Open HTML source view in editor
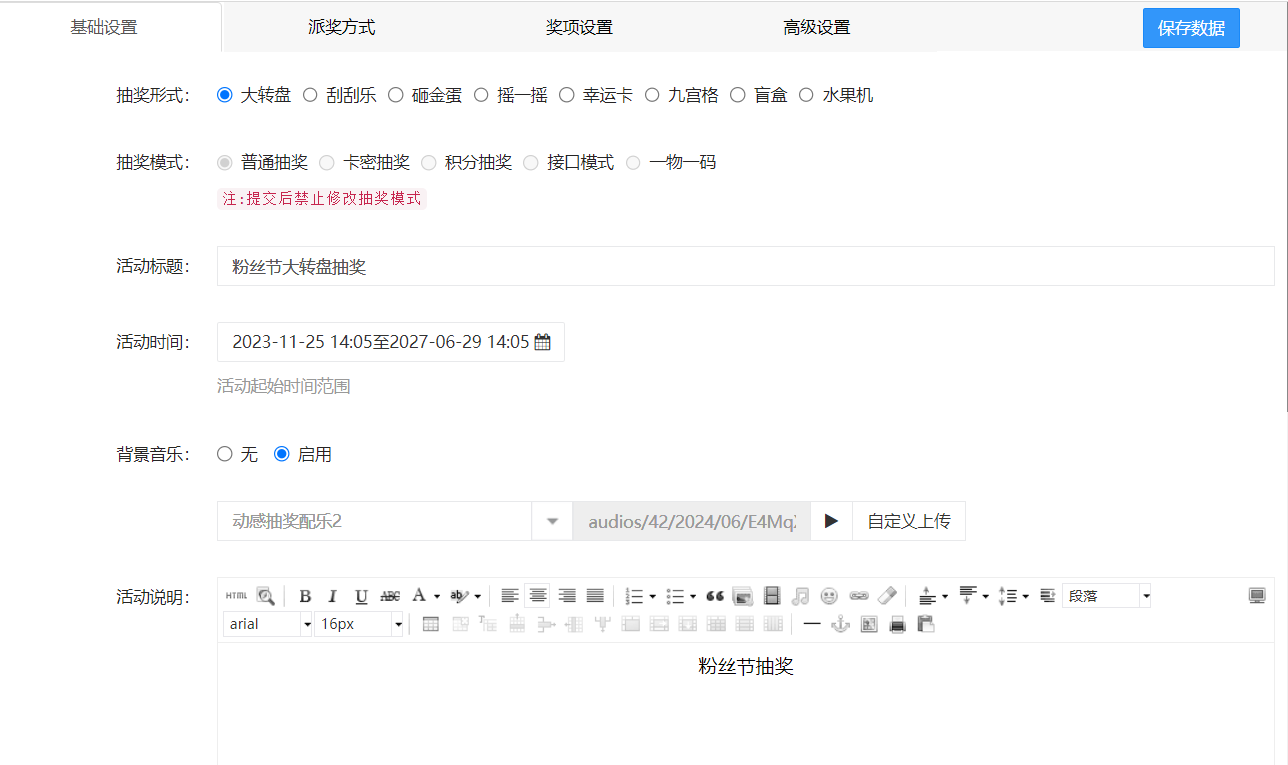This screenshot has height=765, width=1288. pos(236,596)
